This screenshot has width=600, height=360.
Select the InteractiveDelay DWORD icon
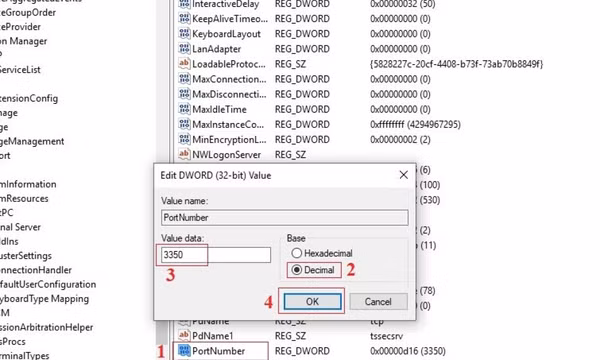point(184,4)
